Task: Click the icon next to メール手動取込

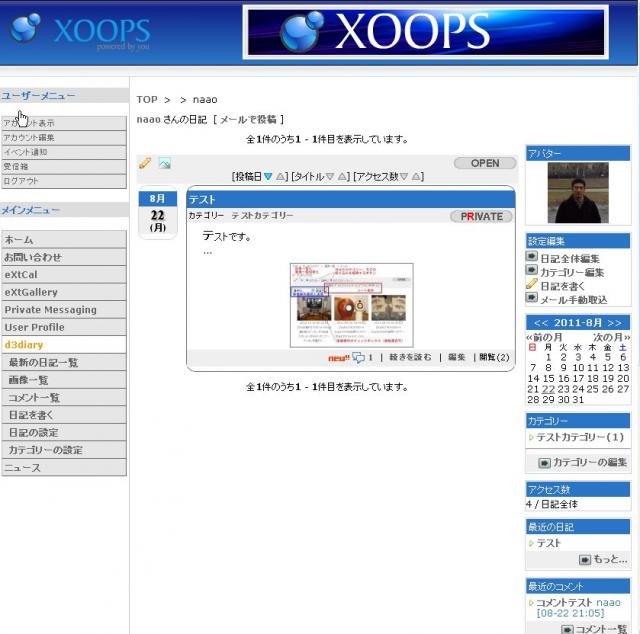Action: (x=531, y=297)
